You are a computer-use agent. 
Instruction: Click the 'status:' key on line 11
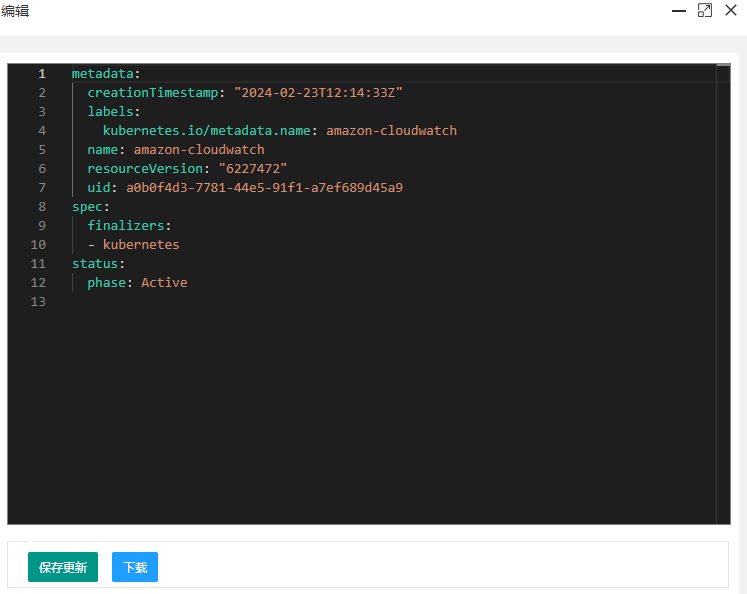[98, 264]
